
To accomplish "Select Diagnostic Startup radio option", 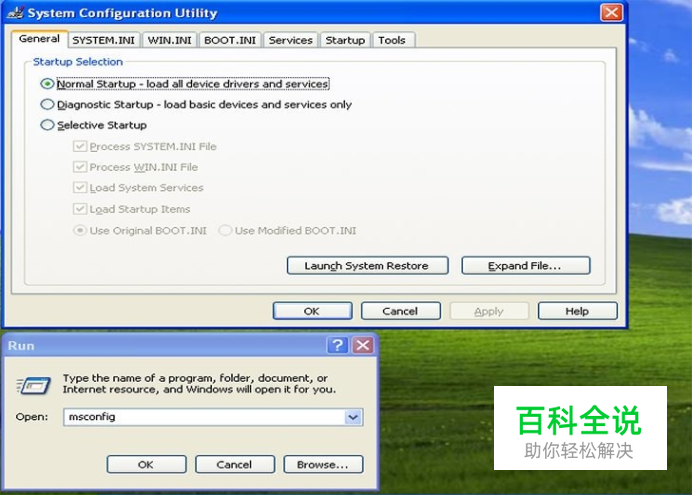I will (47, 105).
